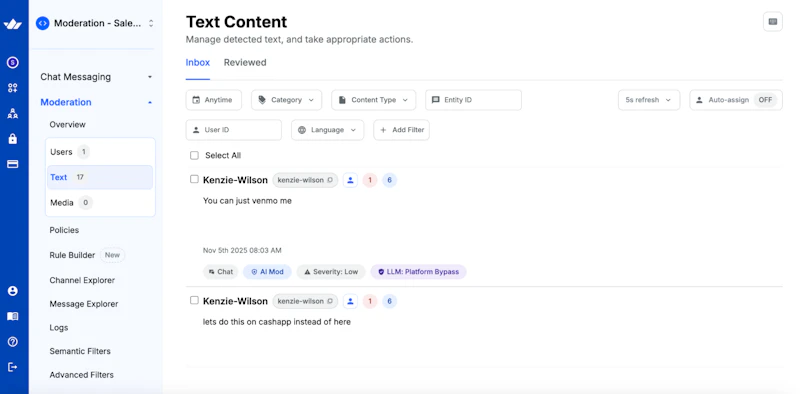Click the Chat tag on venmo message
The width and height of the screenshot is (800, 394).
tap(220, 272)
